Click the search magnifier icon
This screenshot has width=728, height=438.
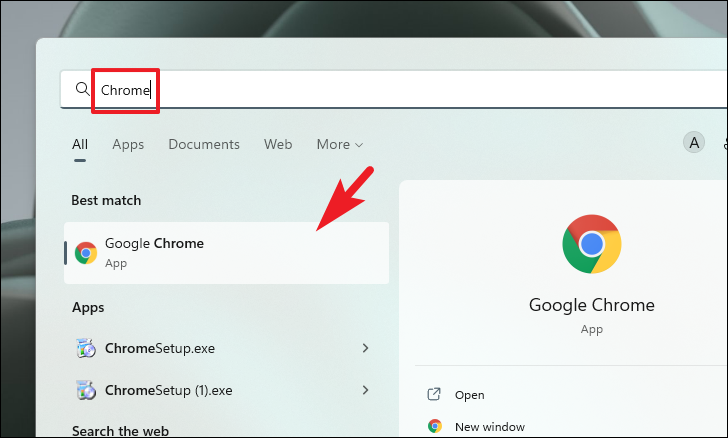[x=83, y=89]
